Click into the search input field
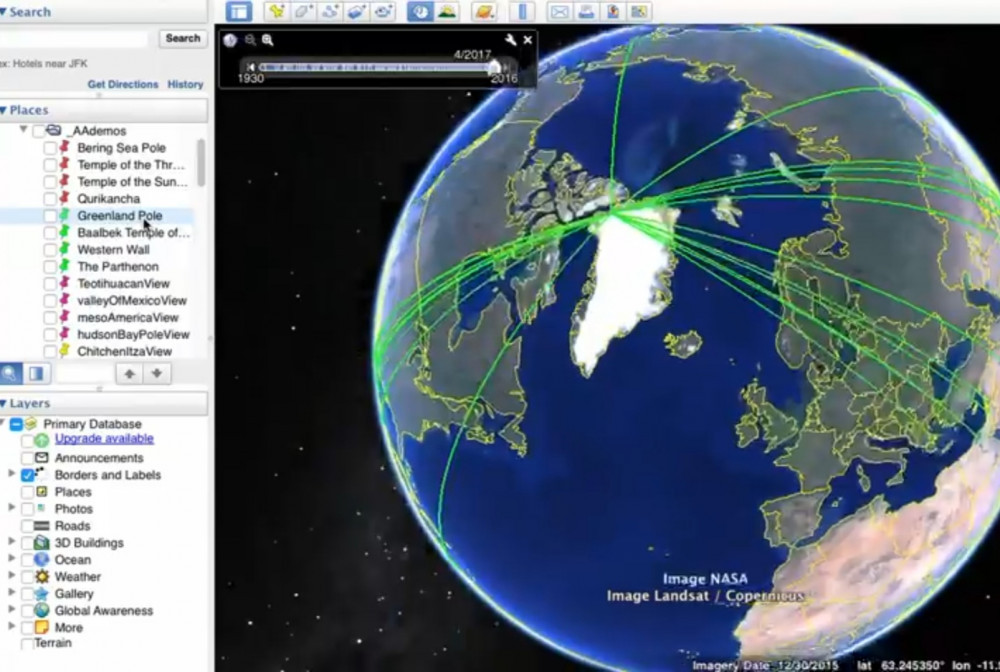Image resolution: width=1000 pixels, height=672 pixels. click(74, 39)
